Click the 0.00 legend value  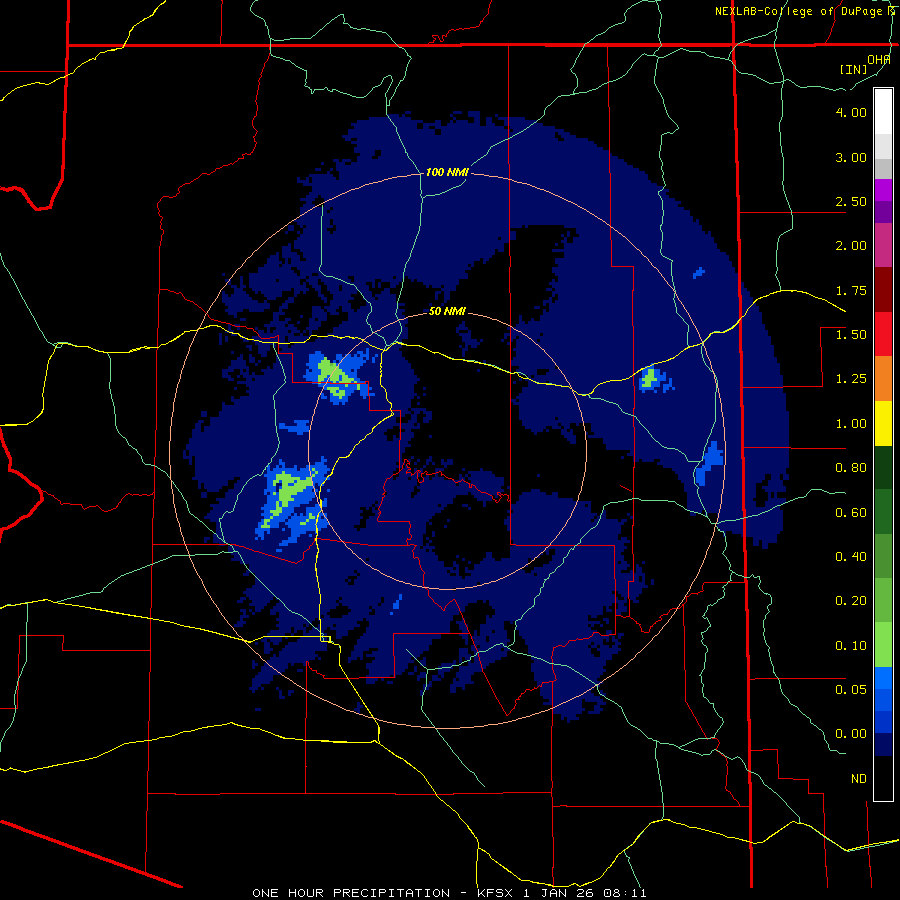coord(851,734)
